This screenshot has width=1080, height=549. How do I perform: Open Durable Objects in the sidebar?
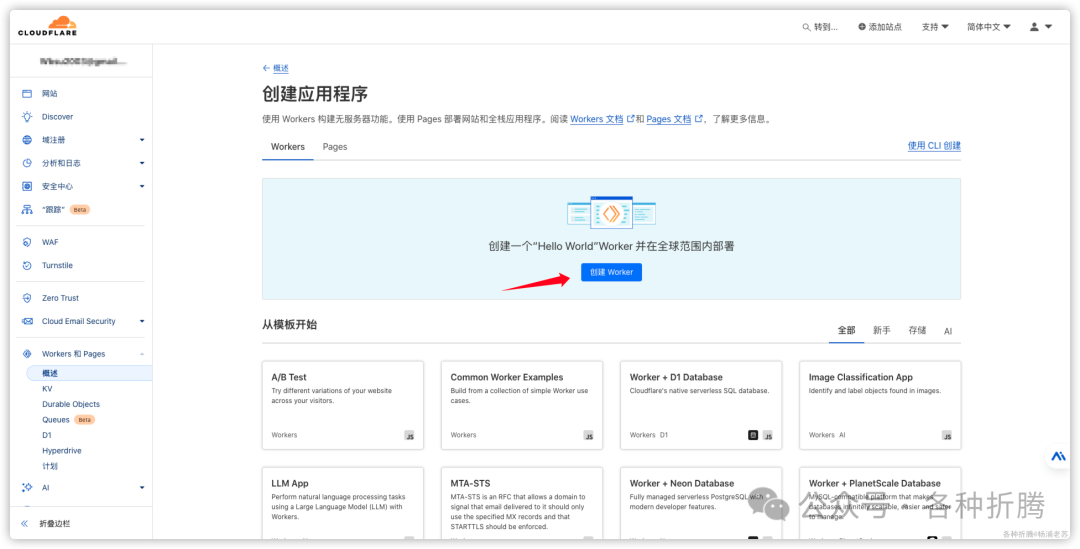point(71,404)
